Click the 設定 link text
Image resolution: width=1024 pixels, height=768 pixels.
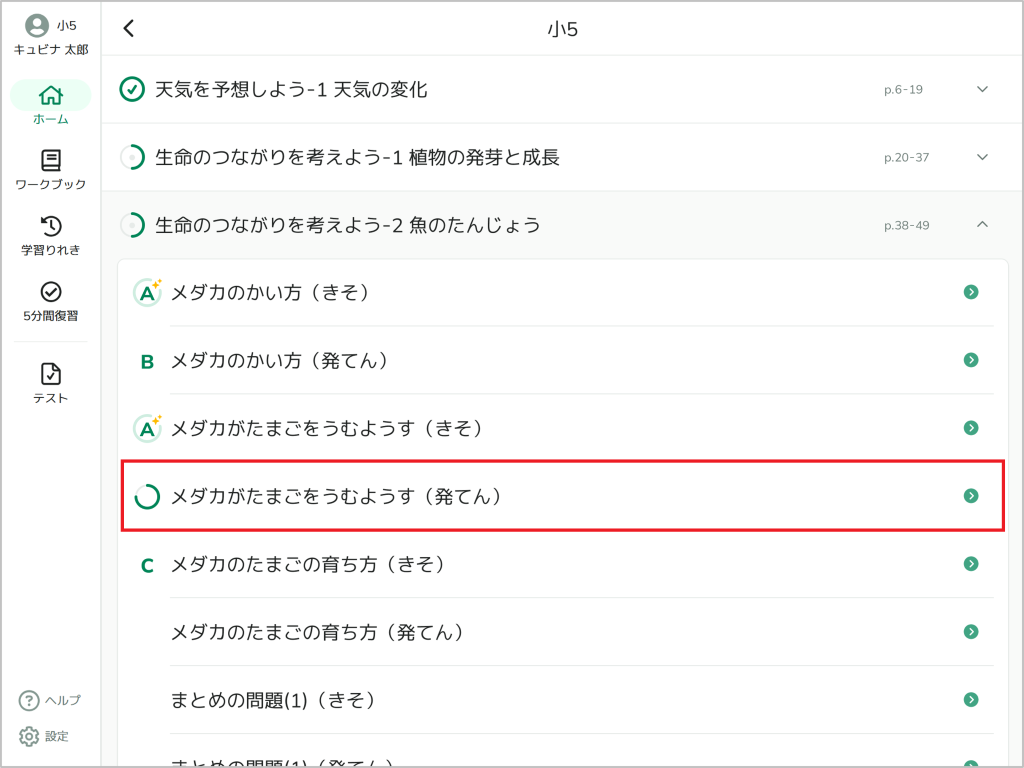pos(57,736)
